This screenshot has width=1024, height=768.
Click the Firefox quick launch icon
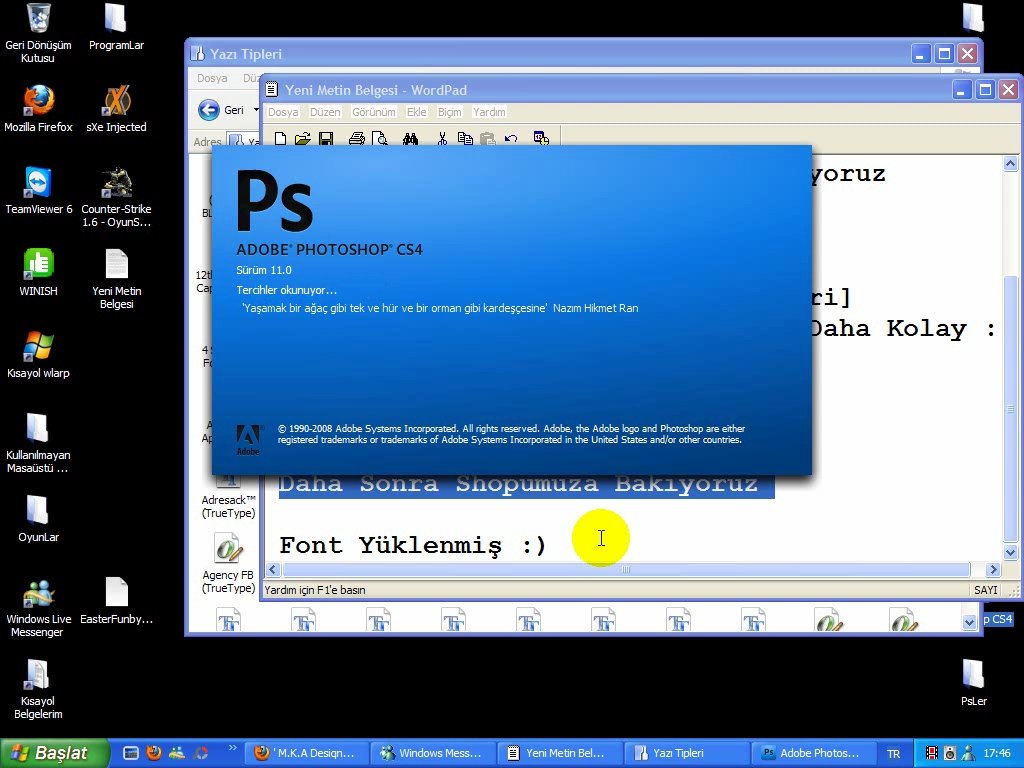click(154, 753)
